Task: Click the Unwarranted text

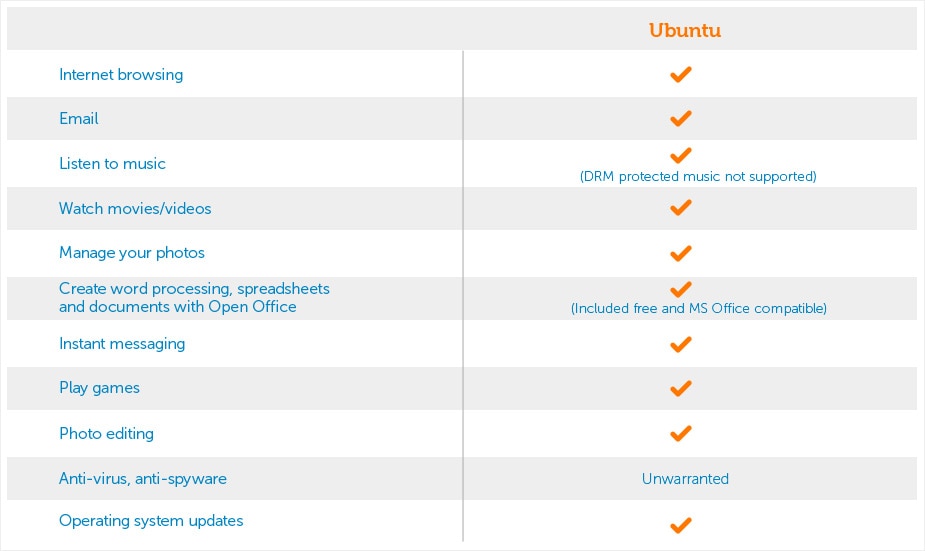Action: click(x=685, y=478)
